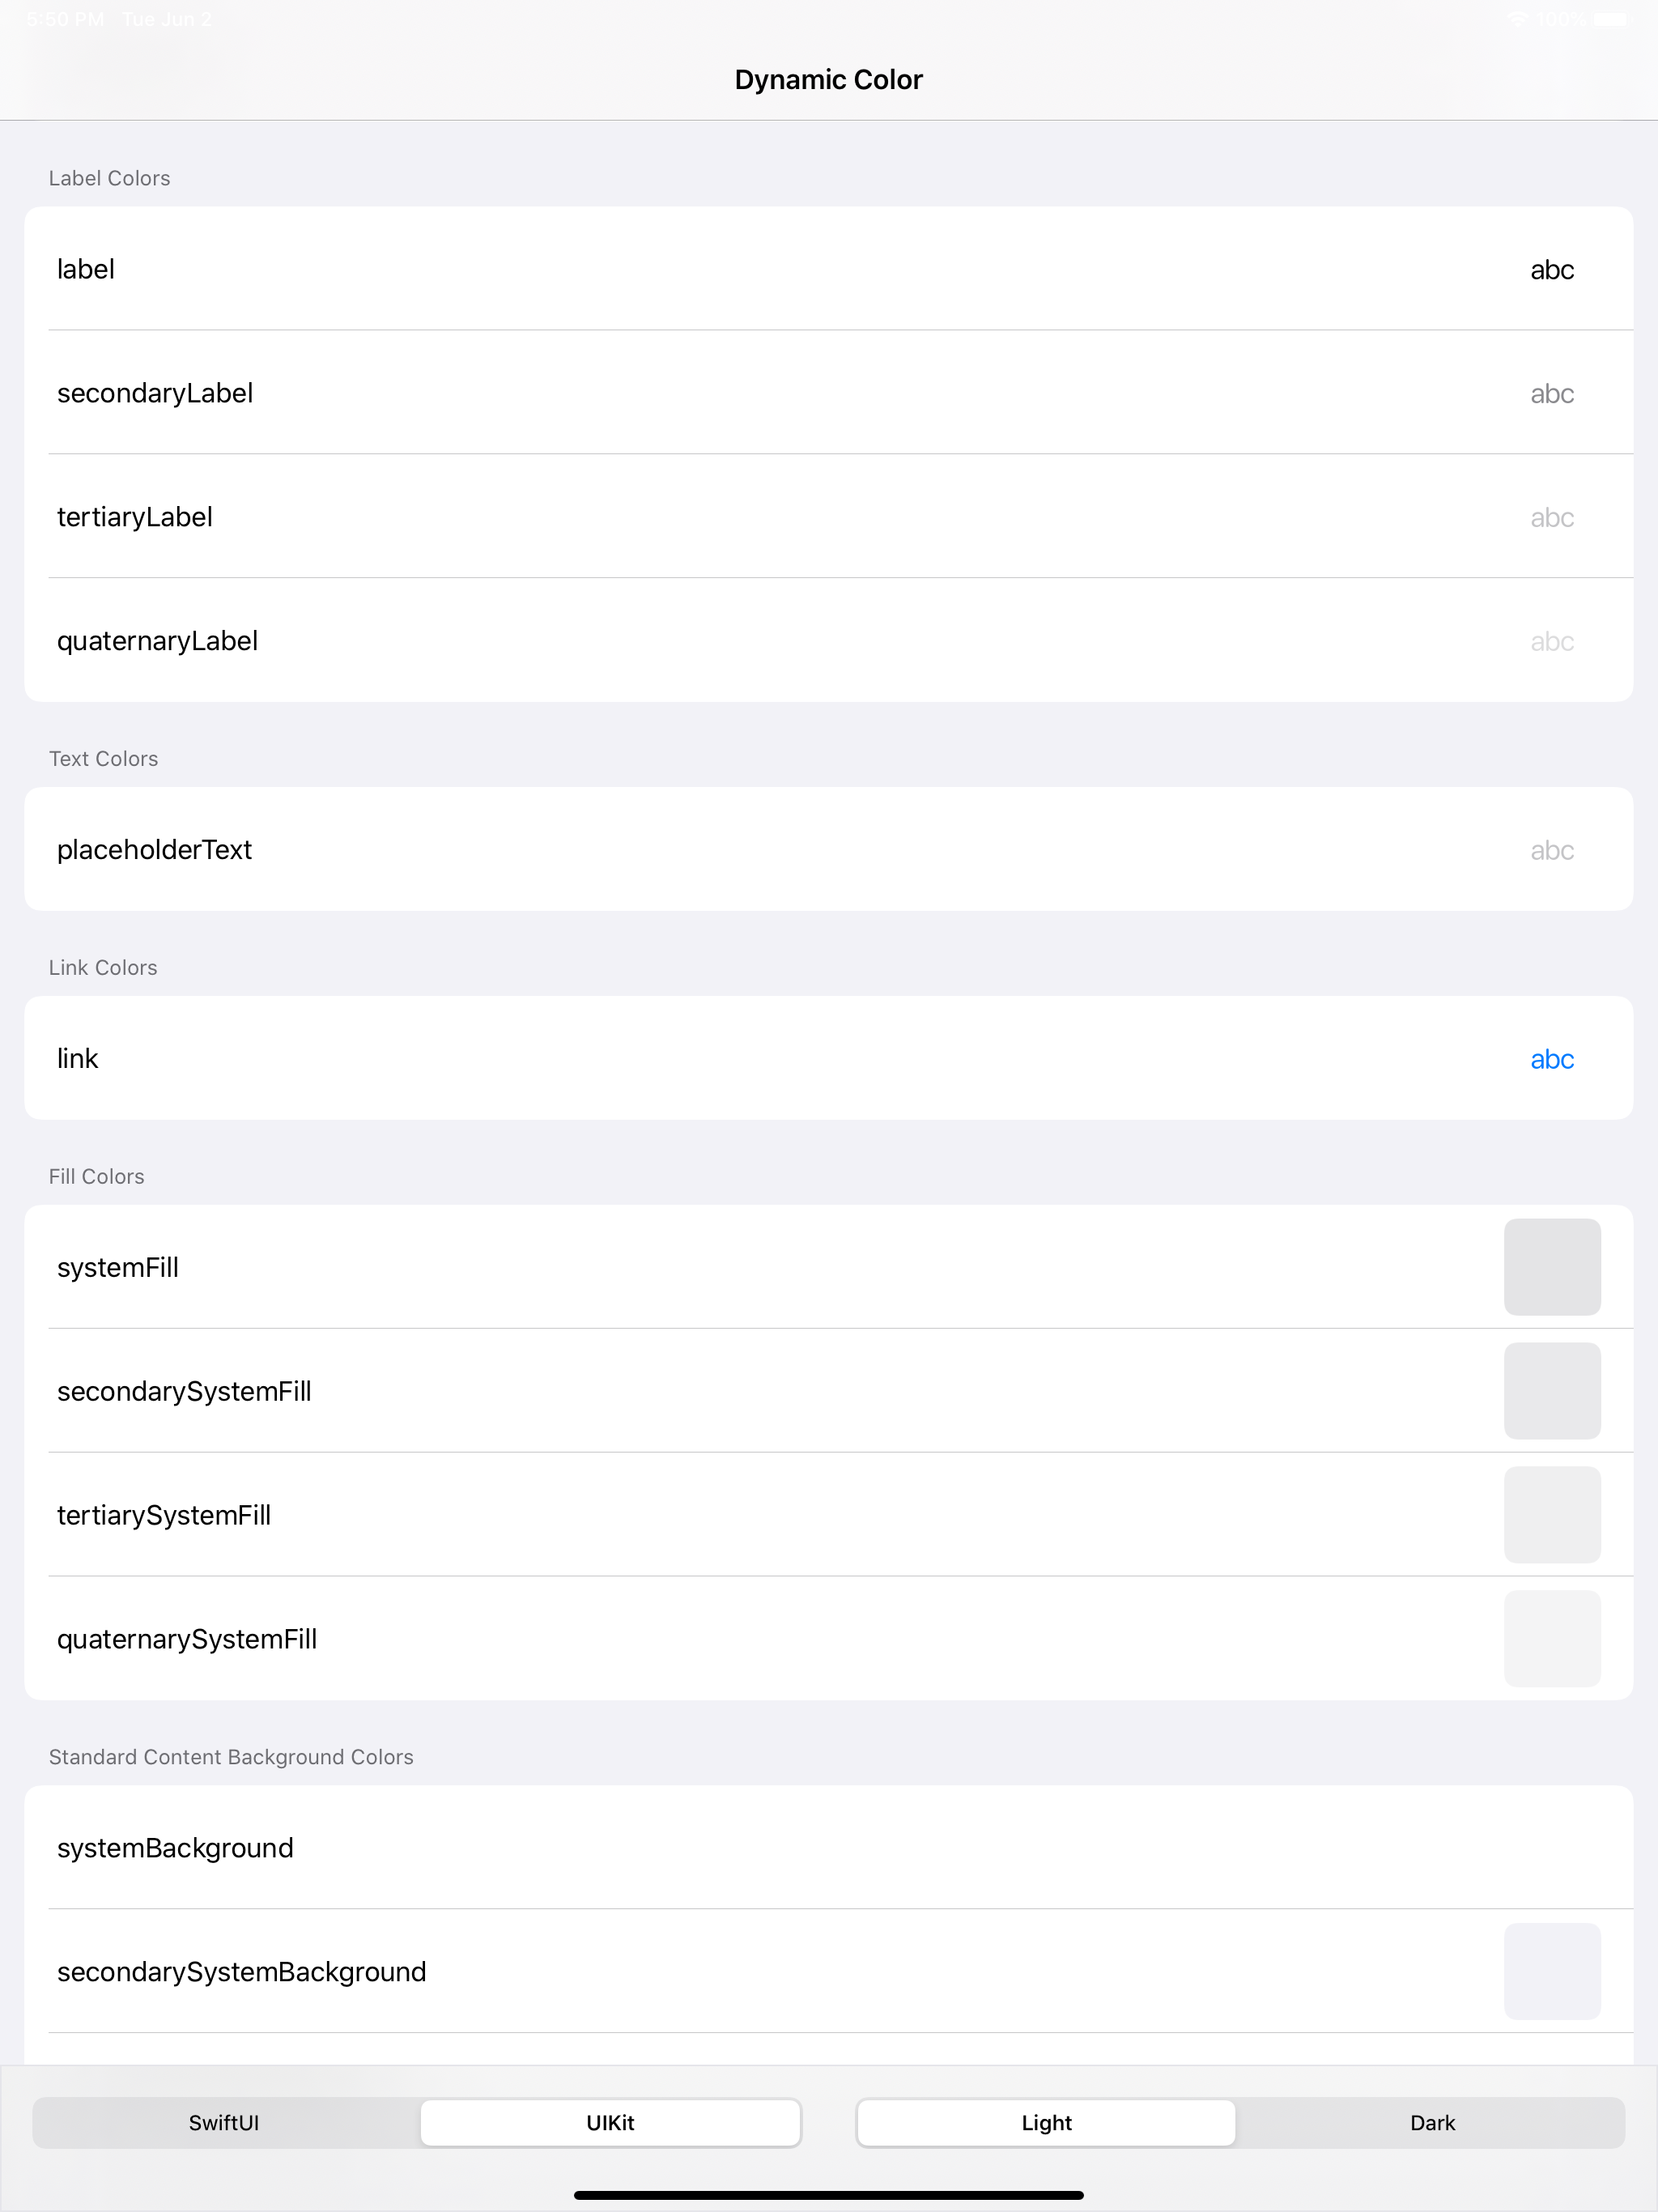This screenshot has height=2212, width=1658.
Task: Tap the tertiarySystemFill color swatch
Action: coord(1551,1514)
